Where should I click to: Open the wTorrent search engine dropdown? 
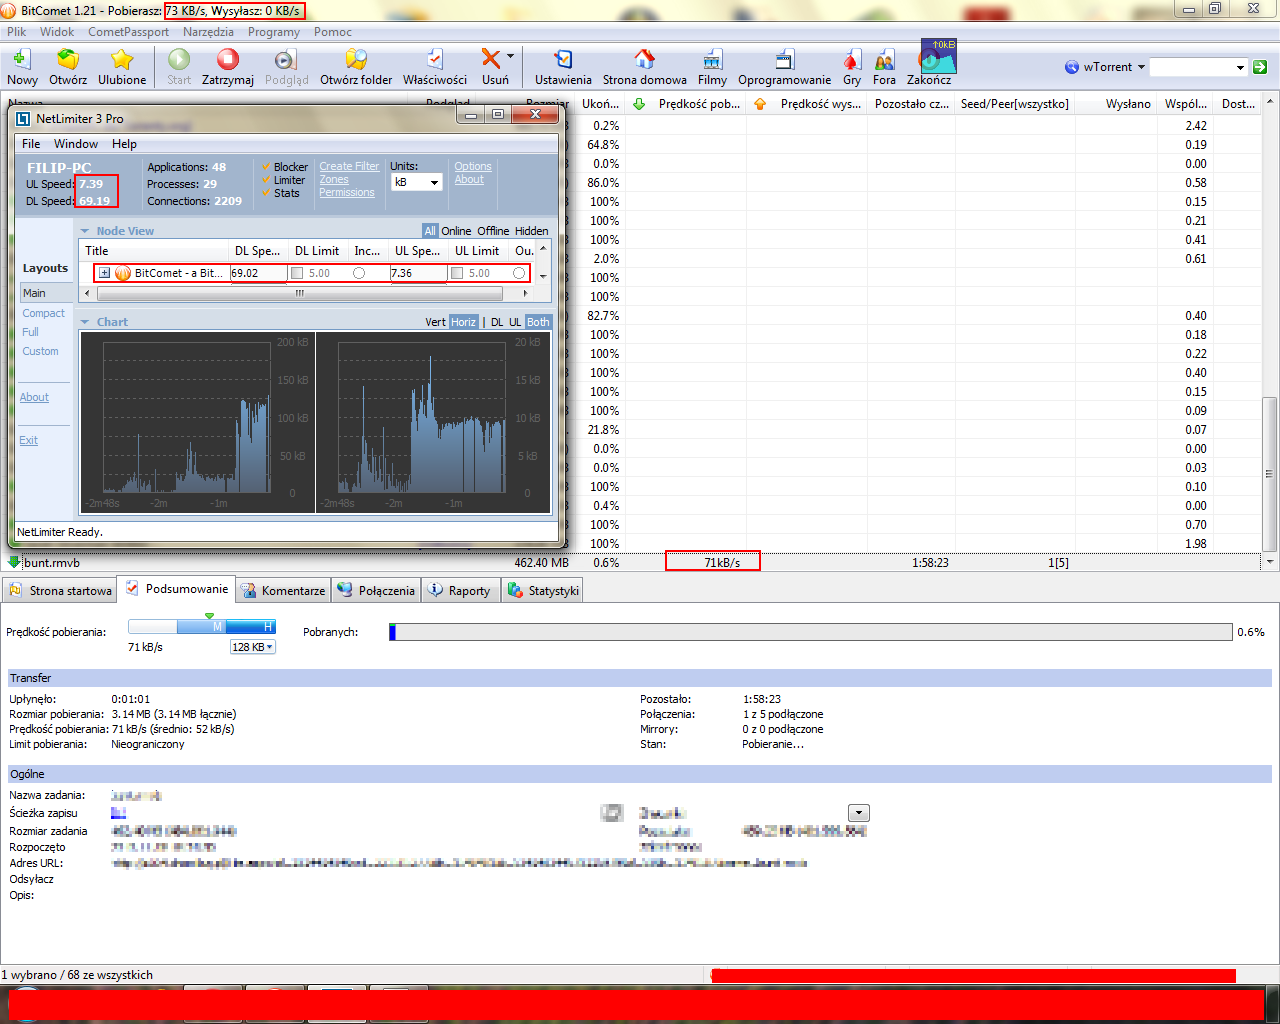pos(1141,67)
